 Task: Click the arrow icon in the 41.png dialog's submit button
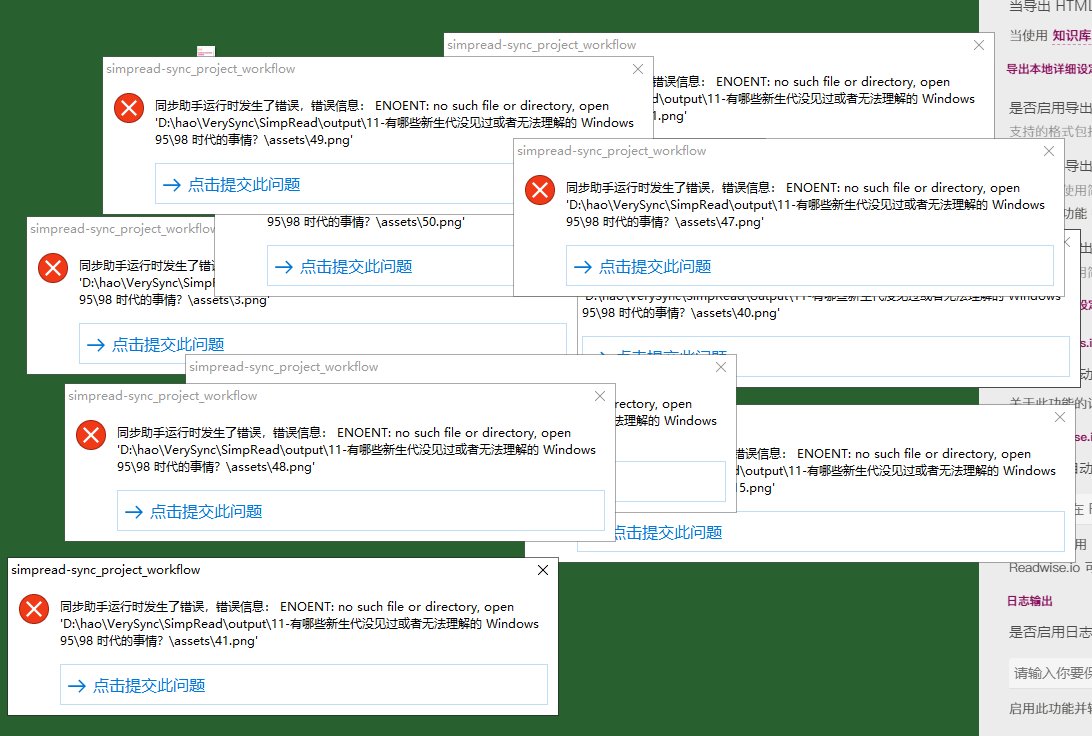pos(77,686)
